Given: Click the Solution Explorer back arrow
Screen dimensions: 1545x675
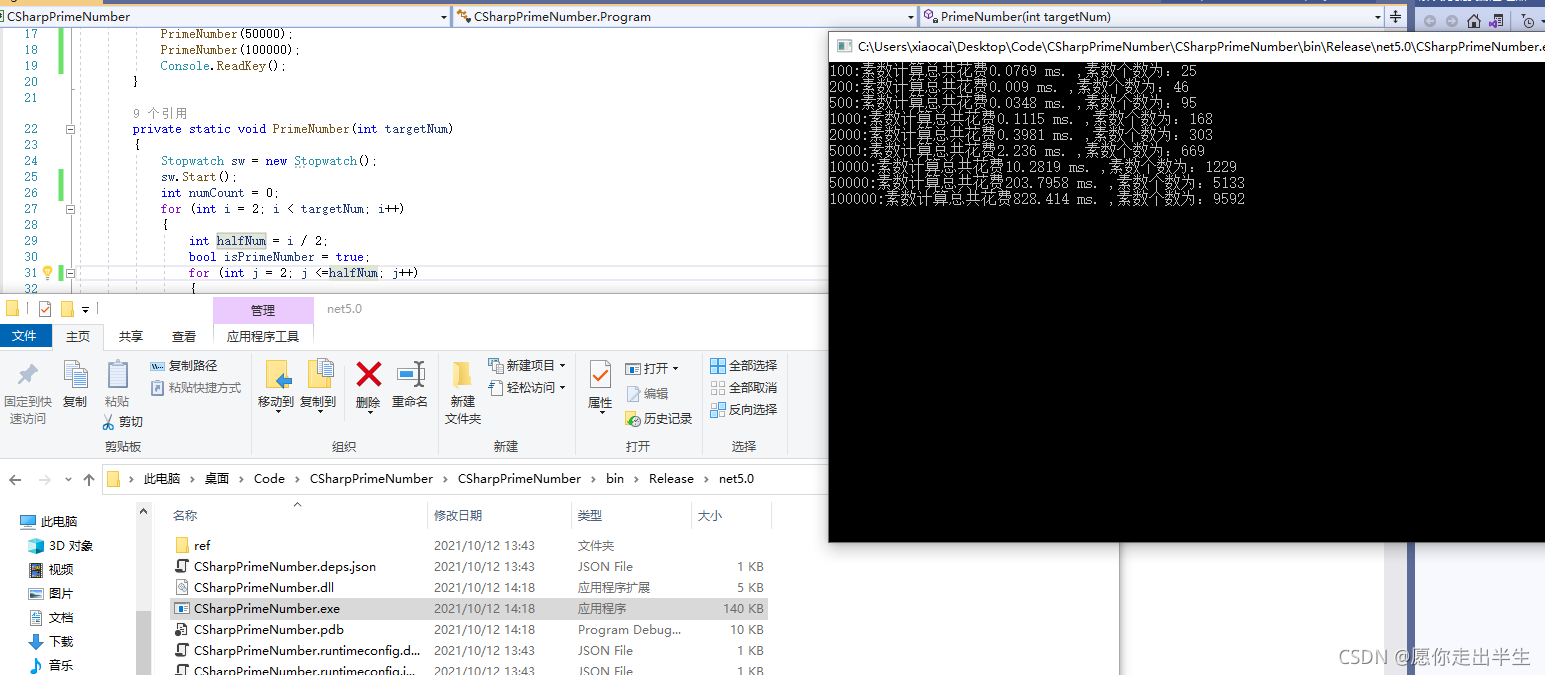Looking at the screenshot, I should point(1430,21).
